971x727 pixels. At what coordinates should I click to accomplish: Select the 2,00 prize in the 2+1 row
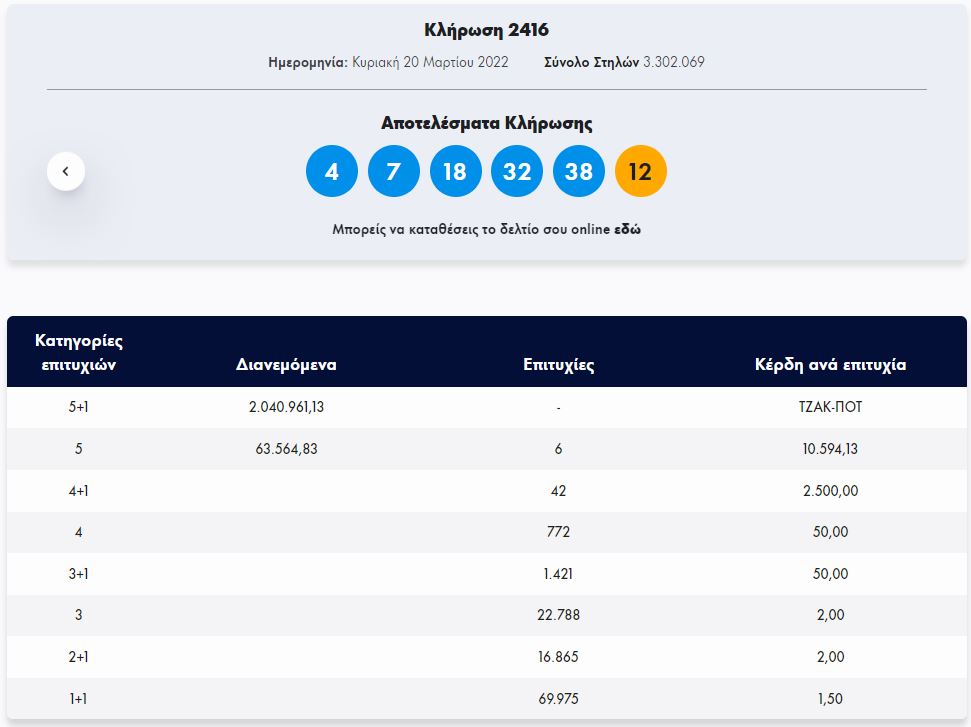tap(830, 657)
